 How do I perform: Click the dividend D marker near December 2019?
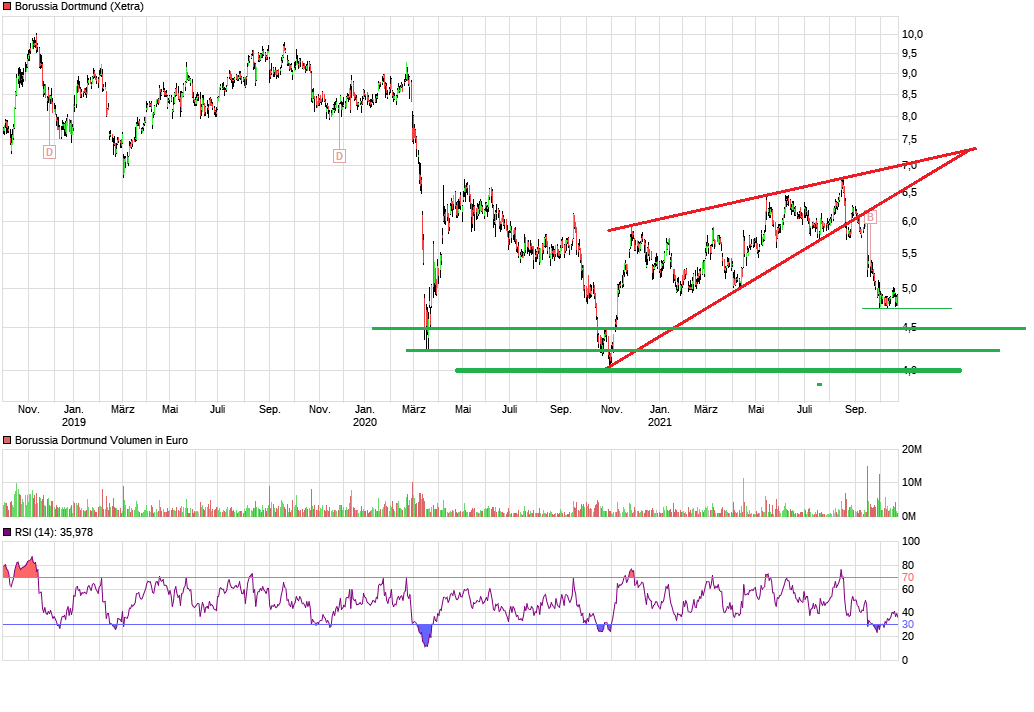coord(339,156)
